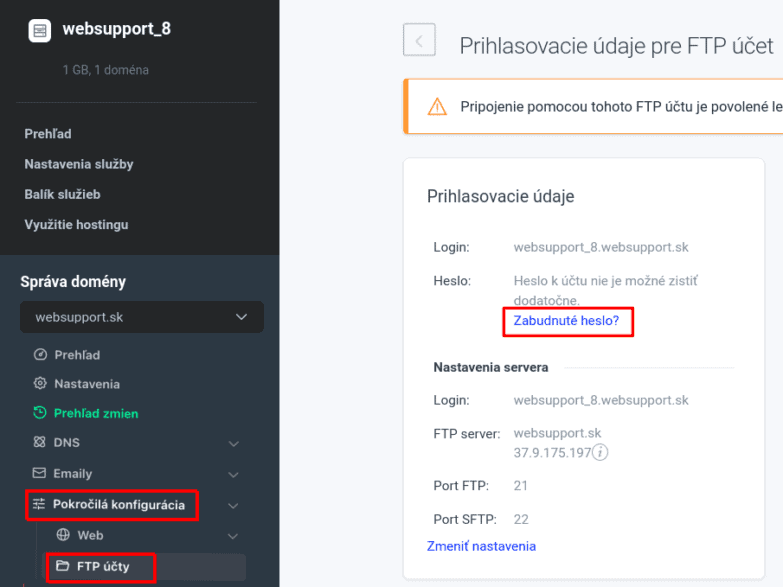Click the green clock icon for Prehľad zmien
The width and height of the screenshot is (783, 587).
click(40, 413)
